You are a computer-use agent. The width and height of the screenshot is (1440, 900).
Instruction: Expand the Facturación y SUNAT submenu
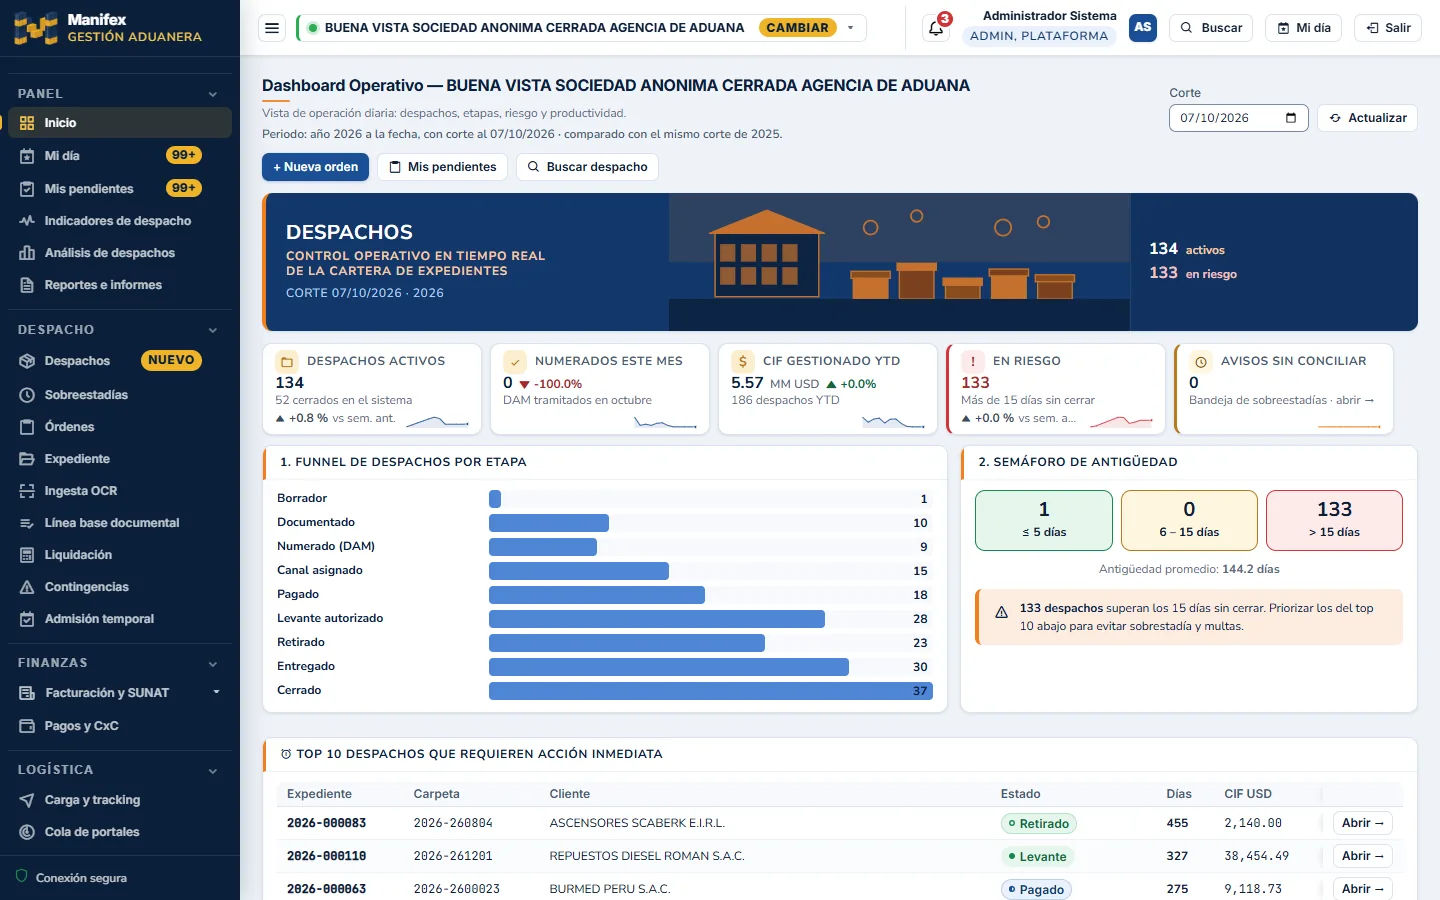pos(216,692)
